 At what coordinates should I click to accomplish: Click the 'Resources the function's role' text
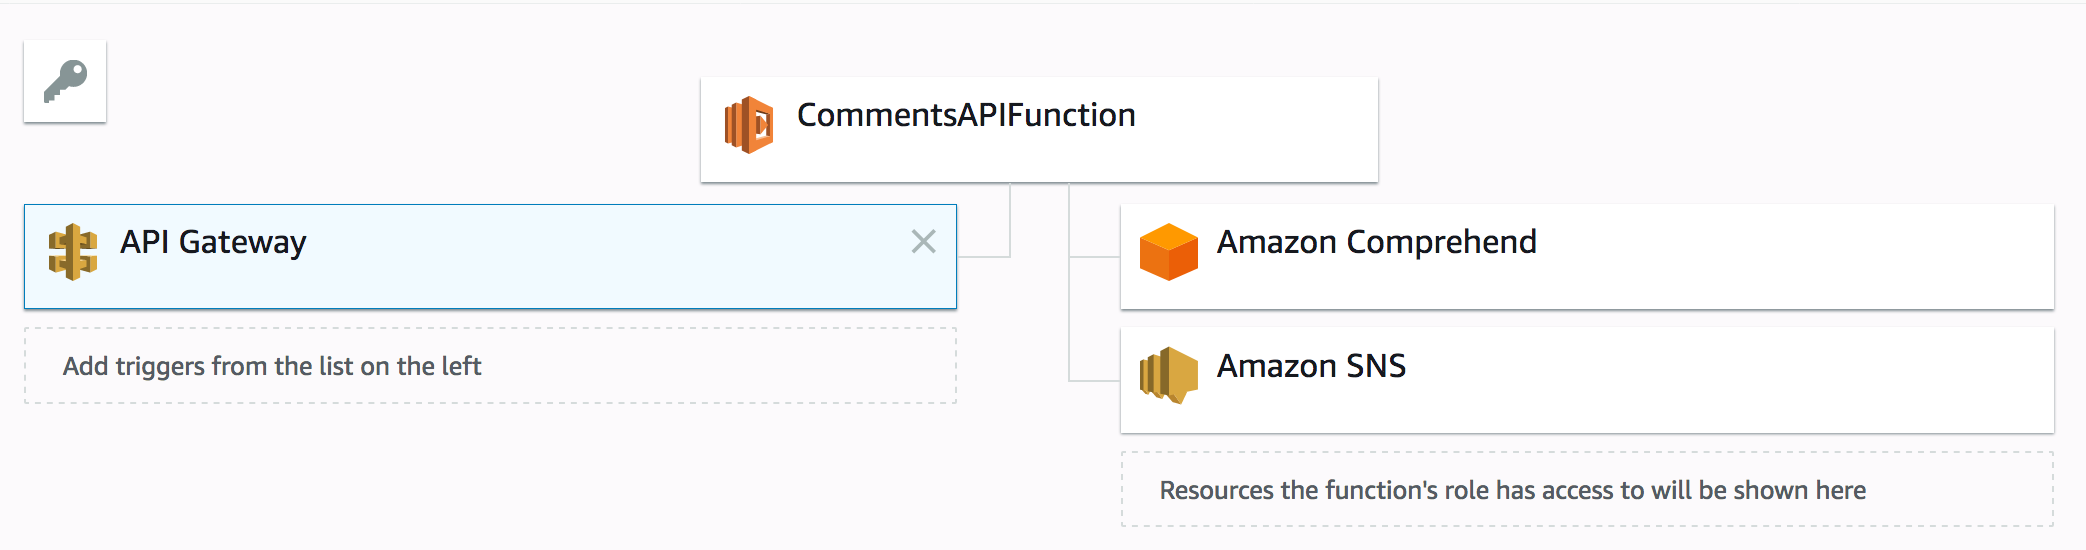tap(1512, 490)
